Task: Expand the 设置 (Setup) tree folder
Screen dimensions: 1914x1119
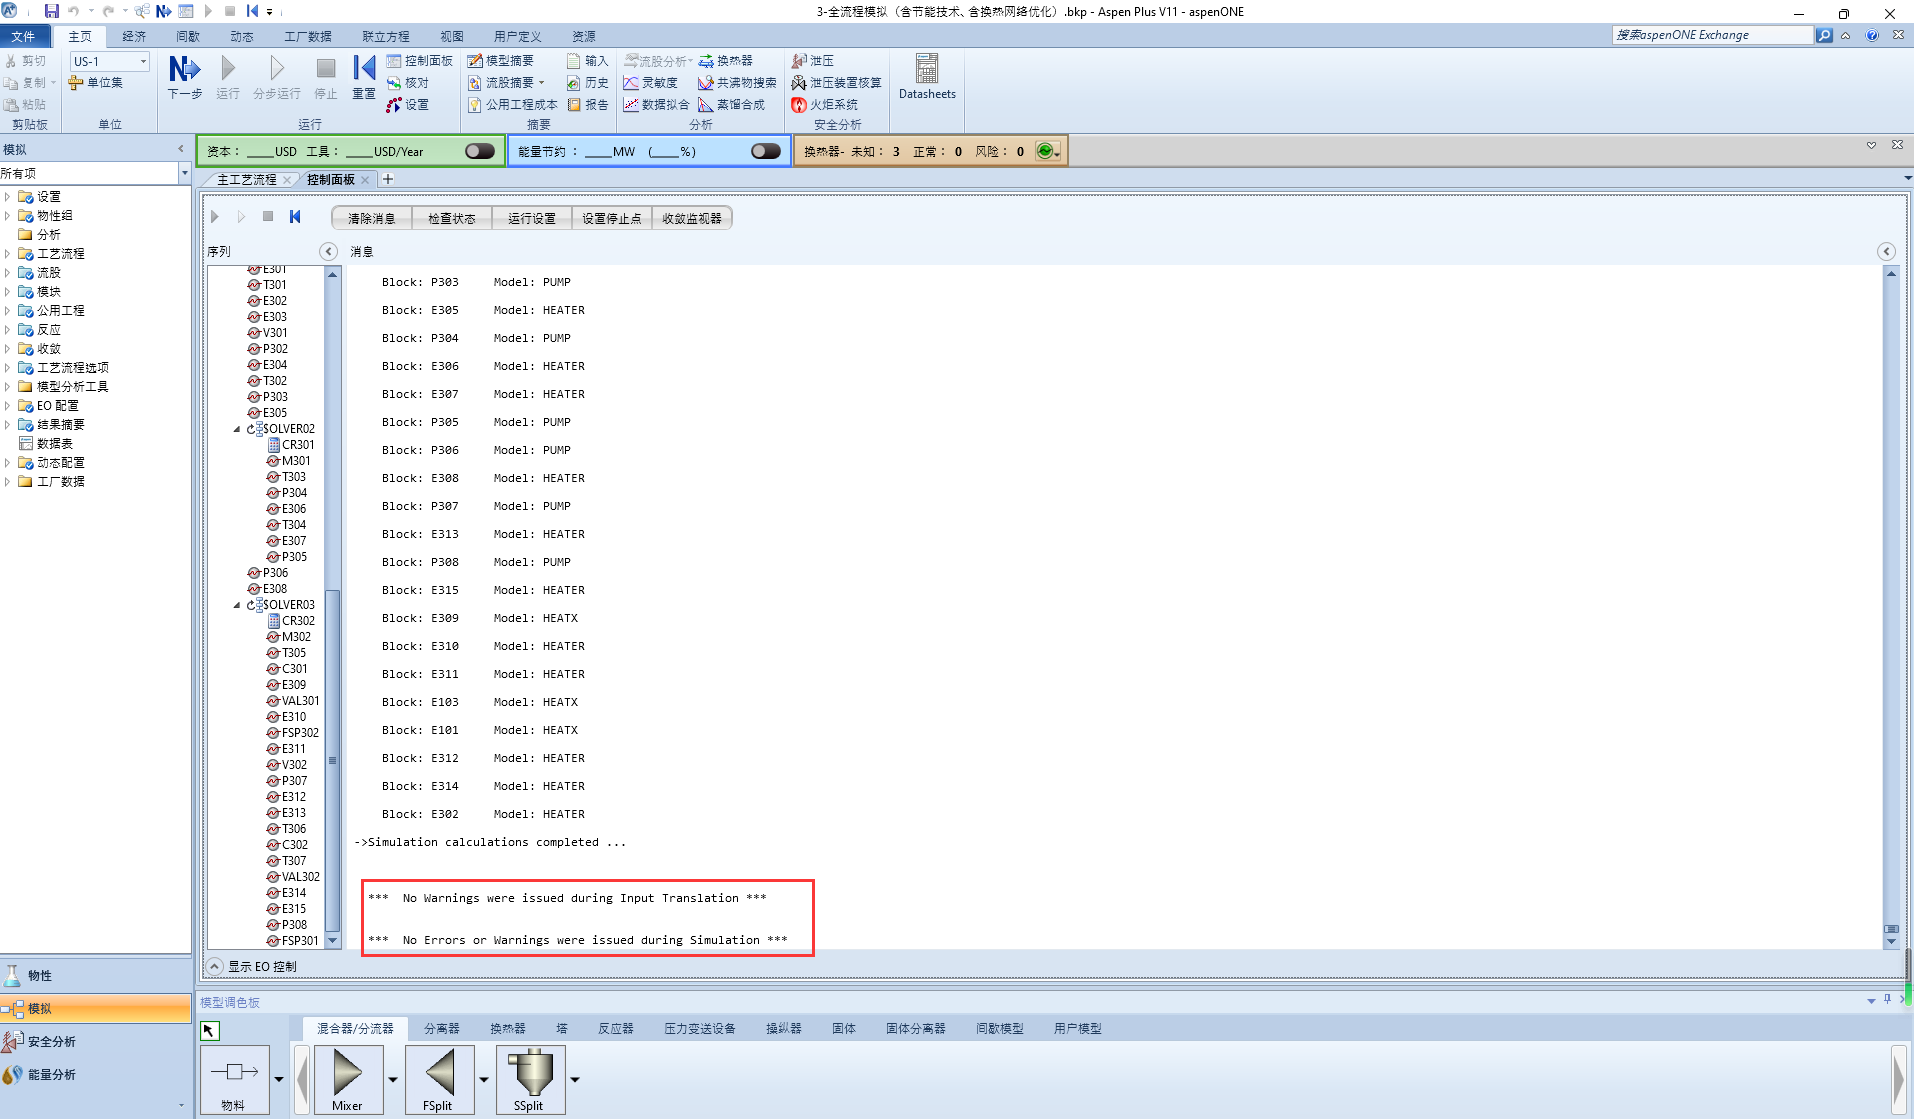Action: pos(8,197)
